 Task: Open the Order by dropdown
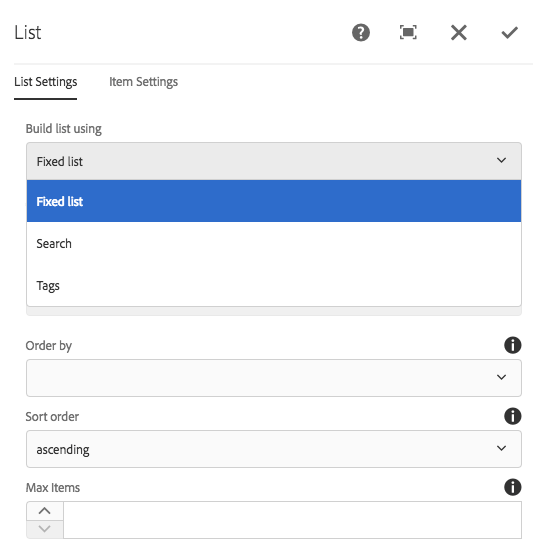pos(274,378)
